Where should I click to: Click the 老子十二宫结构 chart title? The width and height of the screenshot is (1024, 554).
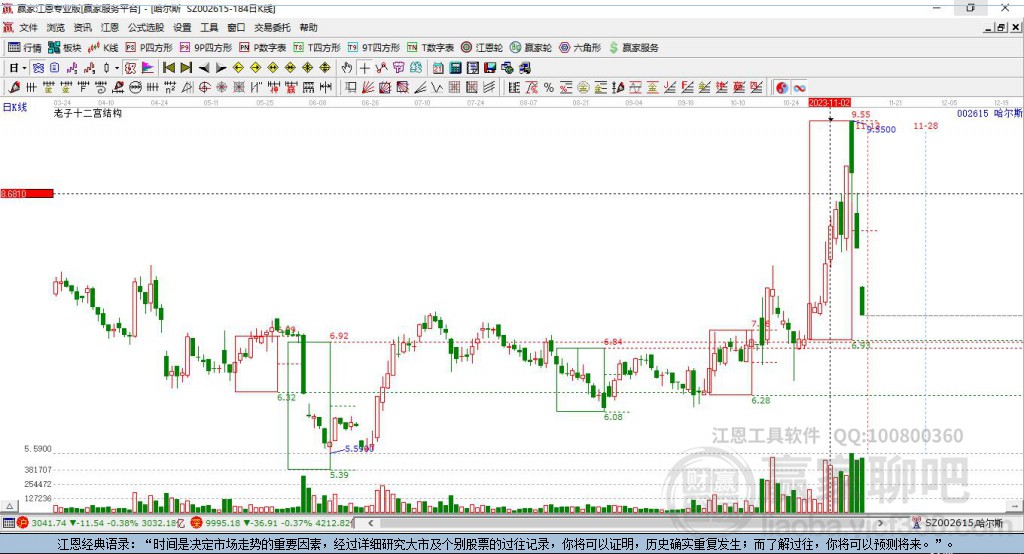88,113
